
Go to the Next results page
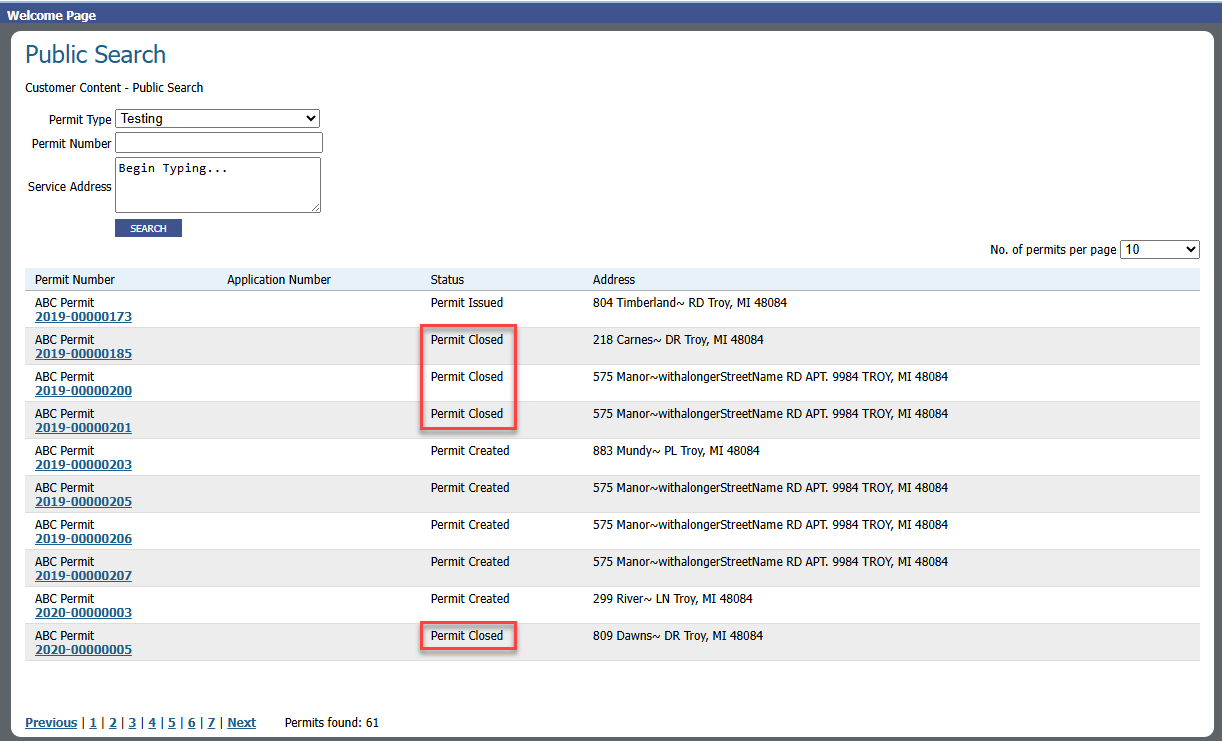[241, 723]
